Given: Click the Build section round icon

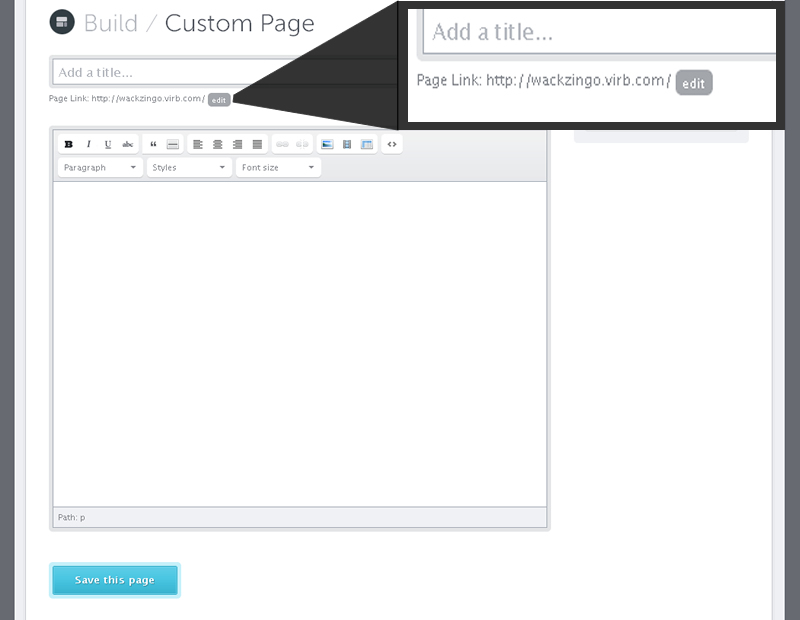Looking at the screenshot, I should tap(62, 22).
